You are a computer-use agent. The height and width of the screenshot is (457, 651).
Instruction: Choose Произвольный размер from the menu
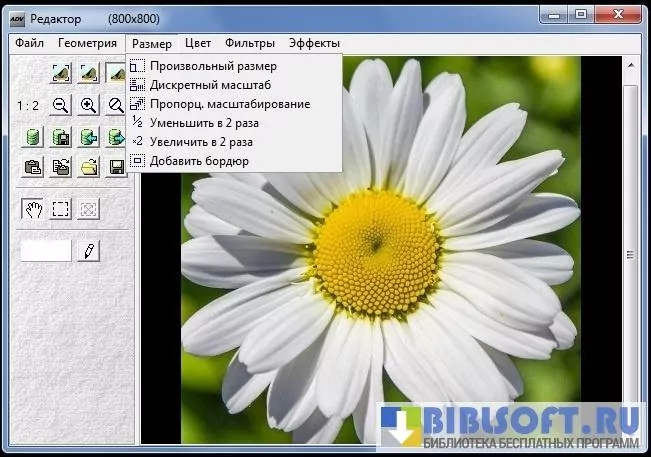click(213, 66)
